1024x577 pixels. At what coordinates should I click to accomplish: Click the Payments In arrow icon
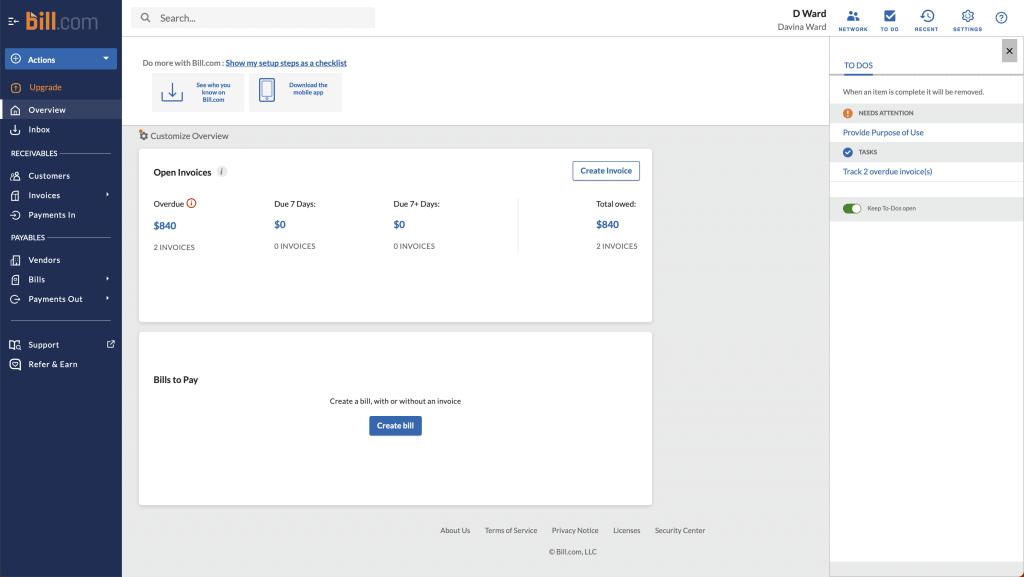pyautogui.click(x=16, y=215)
